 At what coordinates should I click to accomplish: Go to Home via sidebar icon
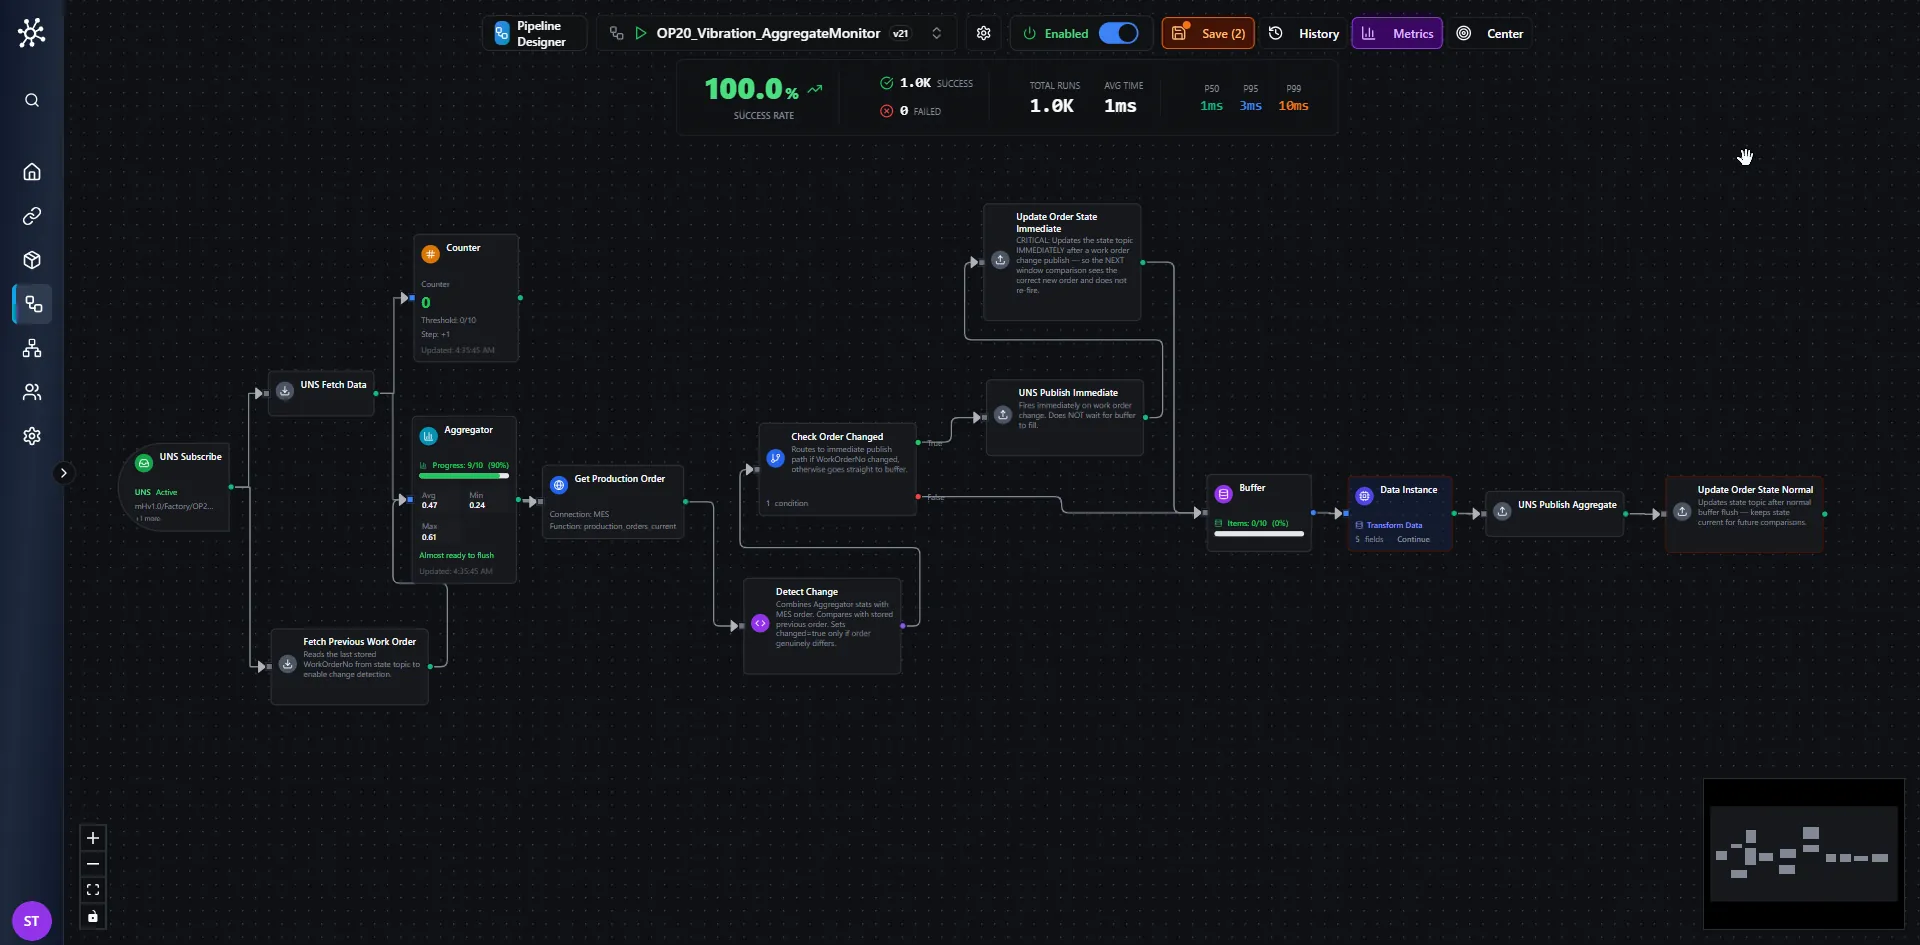tap(32, 172)
